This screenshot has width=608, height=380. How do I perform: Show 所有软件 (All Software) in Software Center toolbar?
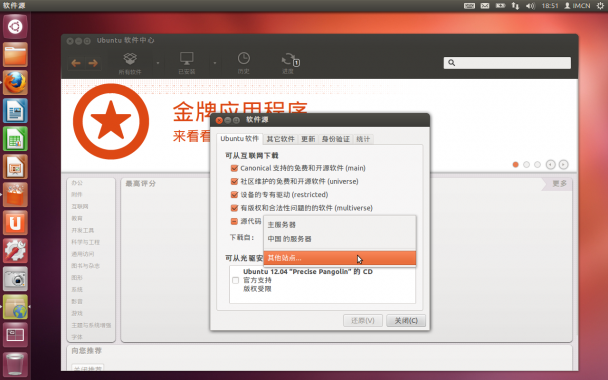130,63
